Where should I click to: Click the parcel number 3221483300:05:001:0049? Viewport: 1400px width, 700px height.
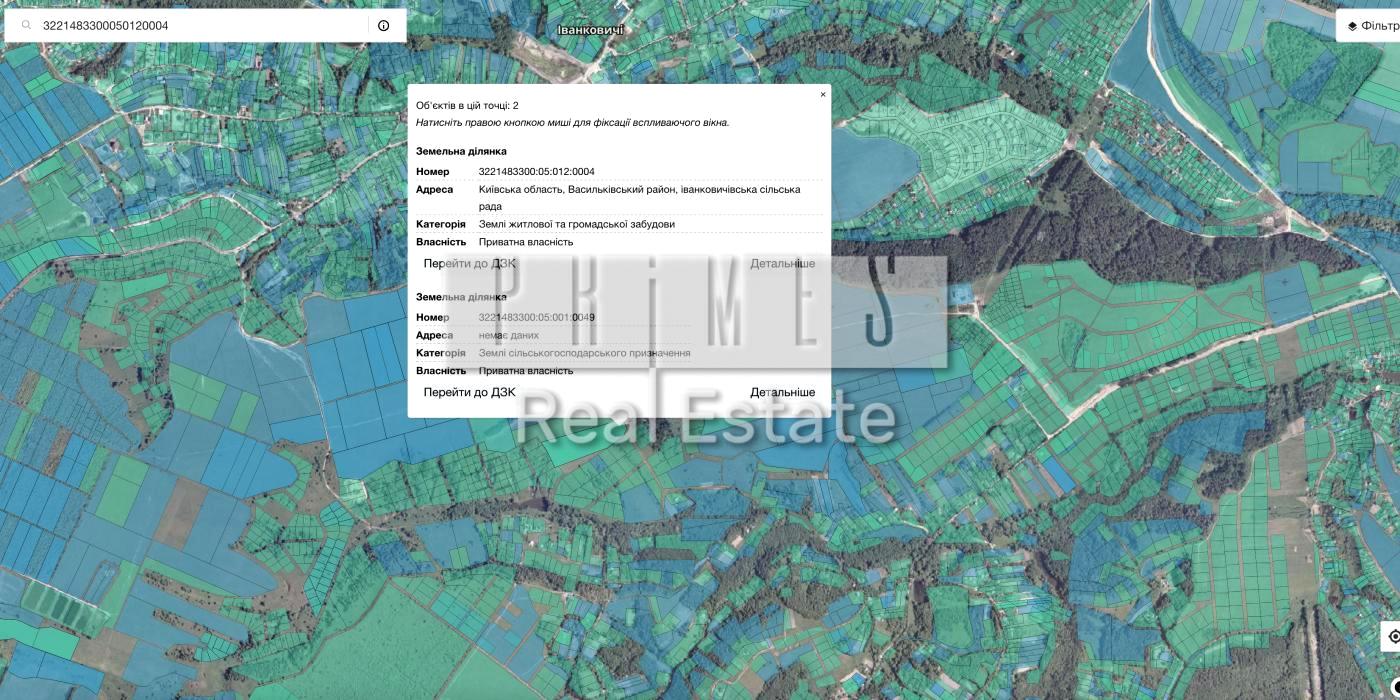536,317
